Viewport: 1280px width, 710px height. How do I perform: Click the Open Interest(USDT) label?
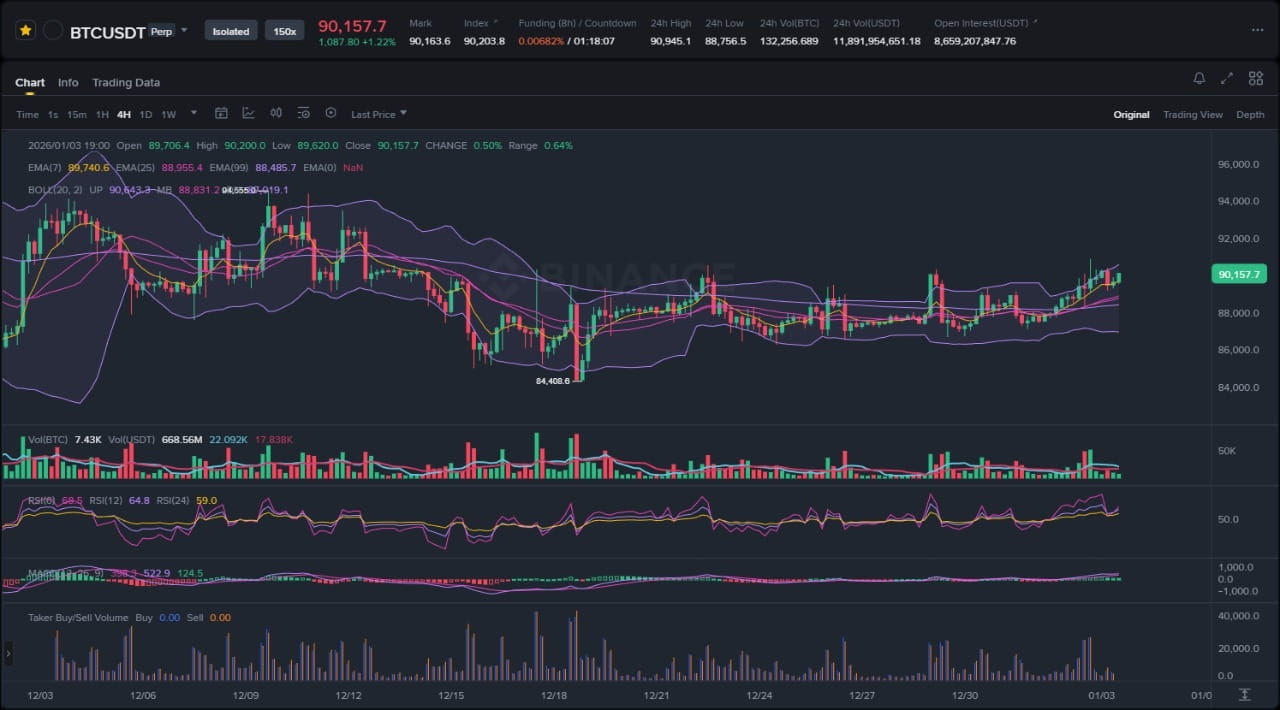[982, 23]
